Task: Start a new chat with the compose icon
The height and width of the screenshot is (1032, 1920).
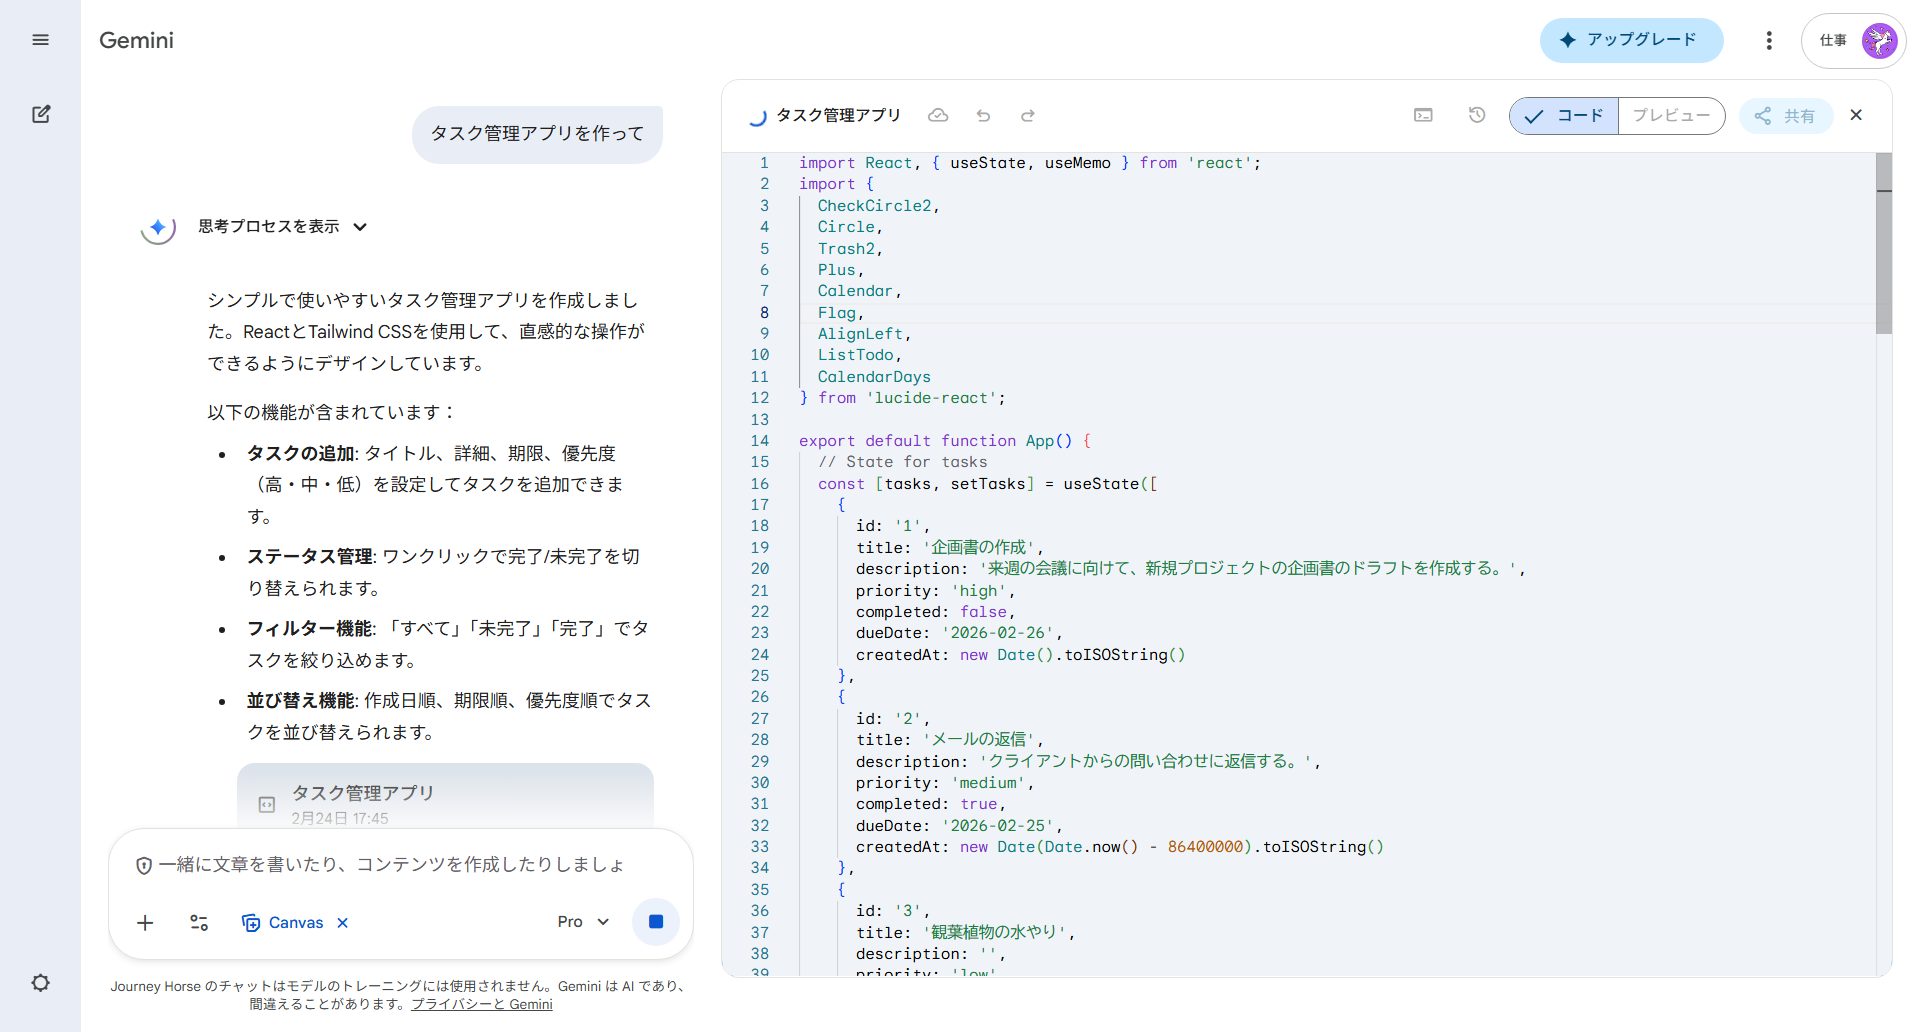Action: pyautogui.click(x=41, y=114)
